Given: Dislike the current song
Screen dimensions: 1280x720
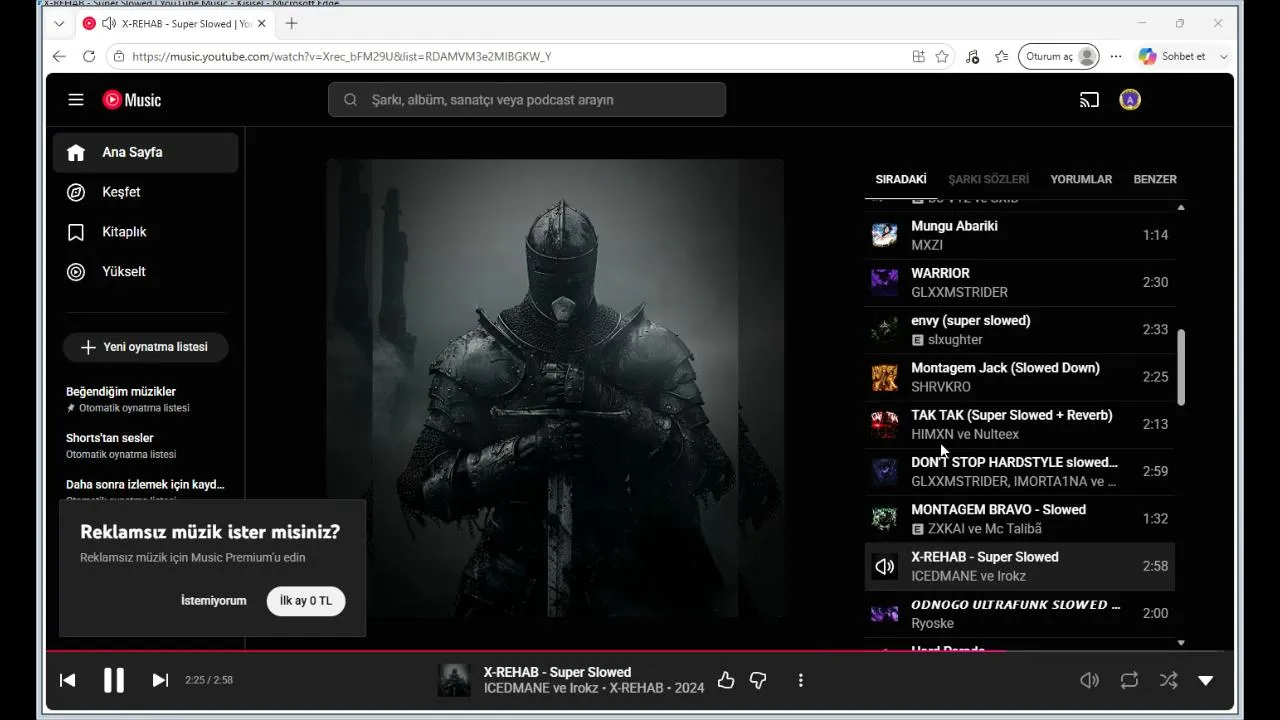Looking at the screenshot, I should pos(758,680).
